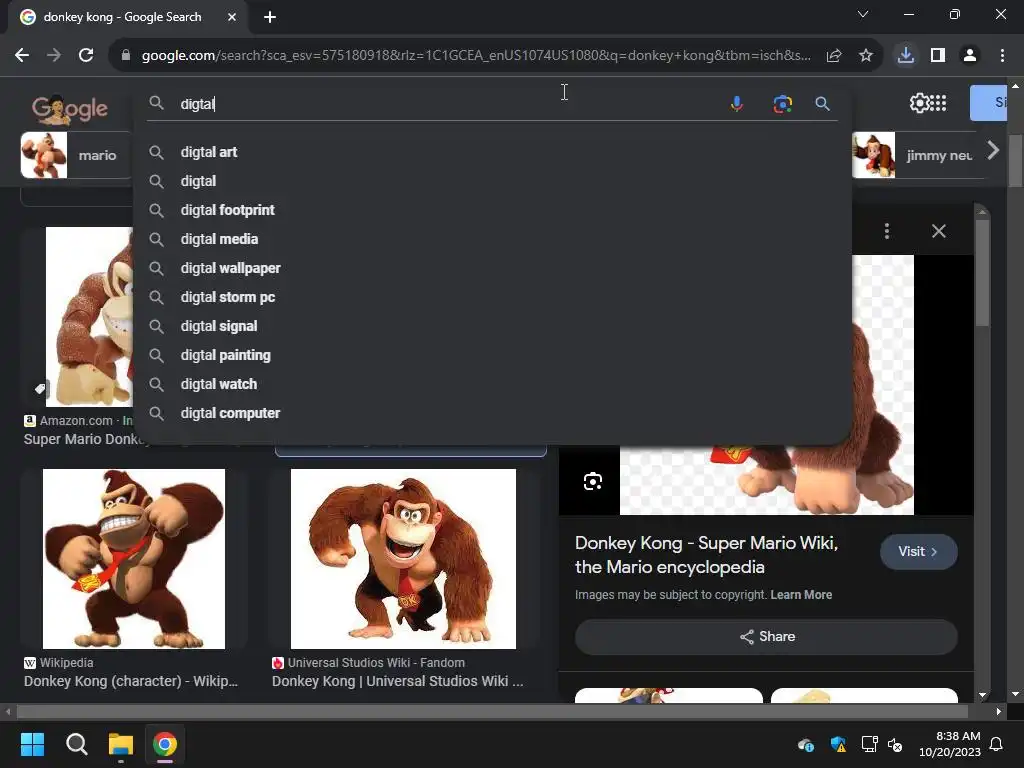Open the Chrome profile menu
Screen dimensions: 1024x768
pos(970,56)
